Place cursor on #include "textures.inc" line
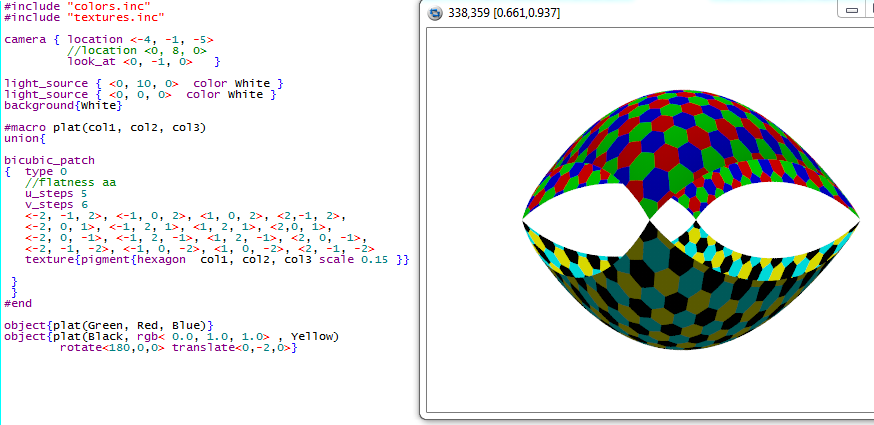This screenshot has height=425, width=874. tap(84, 17)
